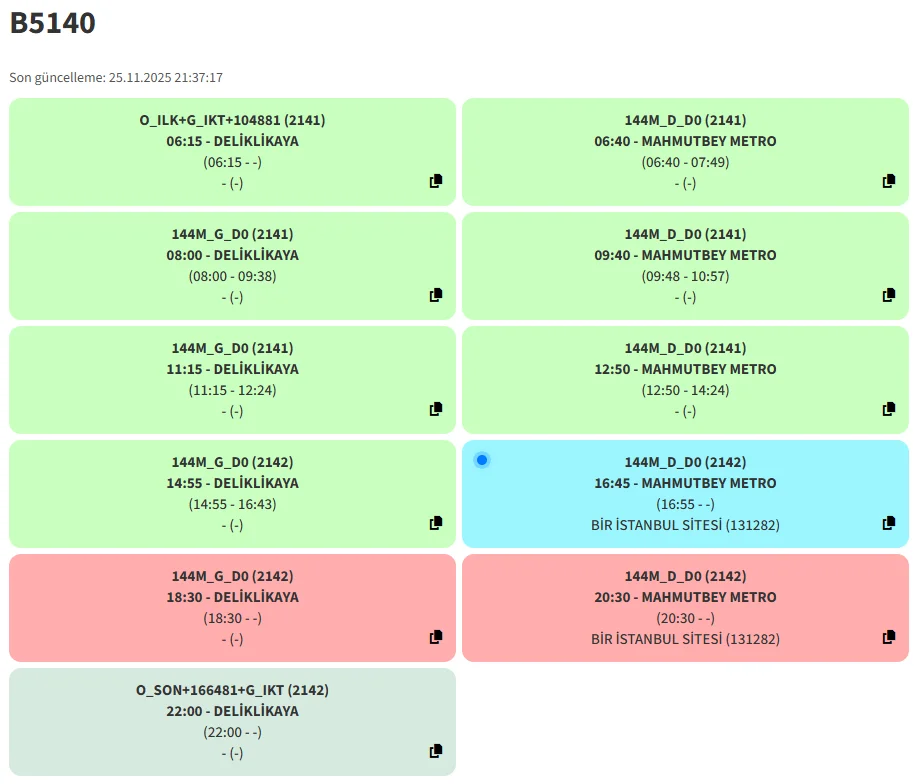
Task: Select the O_SON+166481+G_IKT (2142) trip title
Action: click(232, 690)
